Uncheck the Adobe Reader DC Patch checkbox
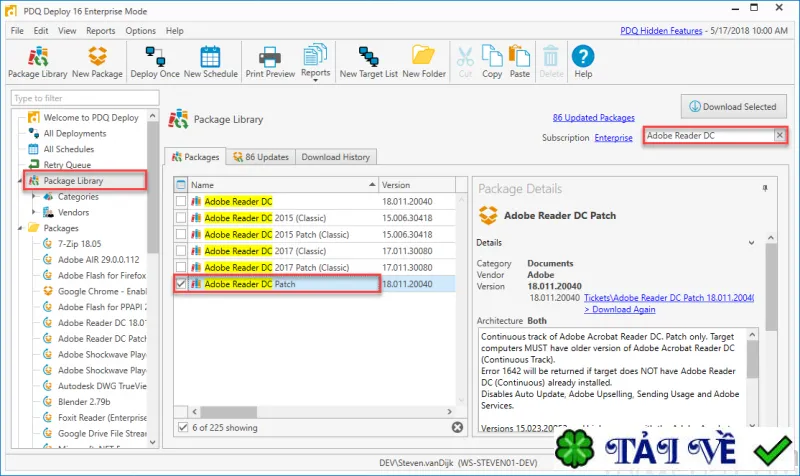800x476 pixels. click(x=181, y=284)
